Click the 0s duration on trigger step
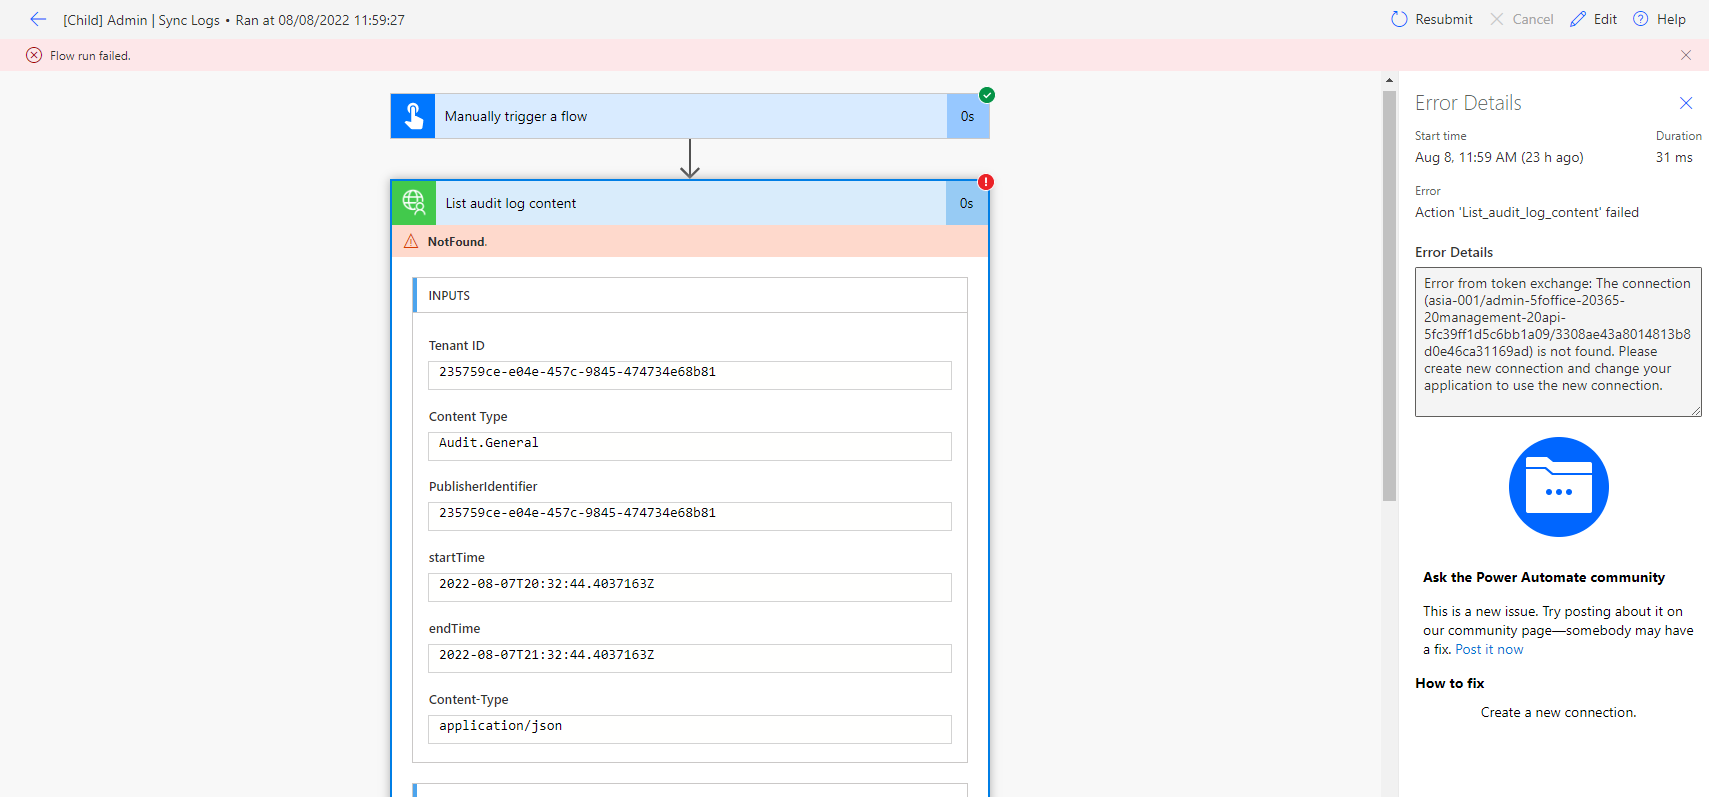This screenshot has height=797, width=1709. (967, 116)
